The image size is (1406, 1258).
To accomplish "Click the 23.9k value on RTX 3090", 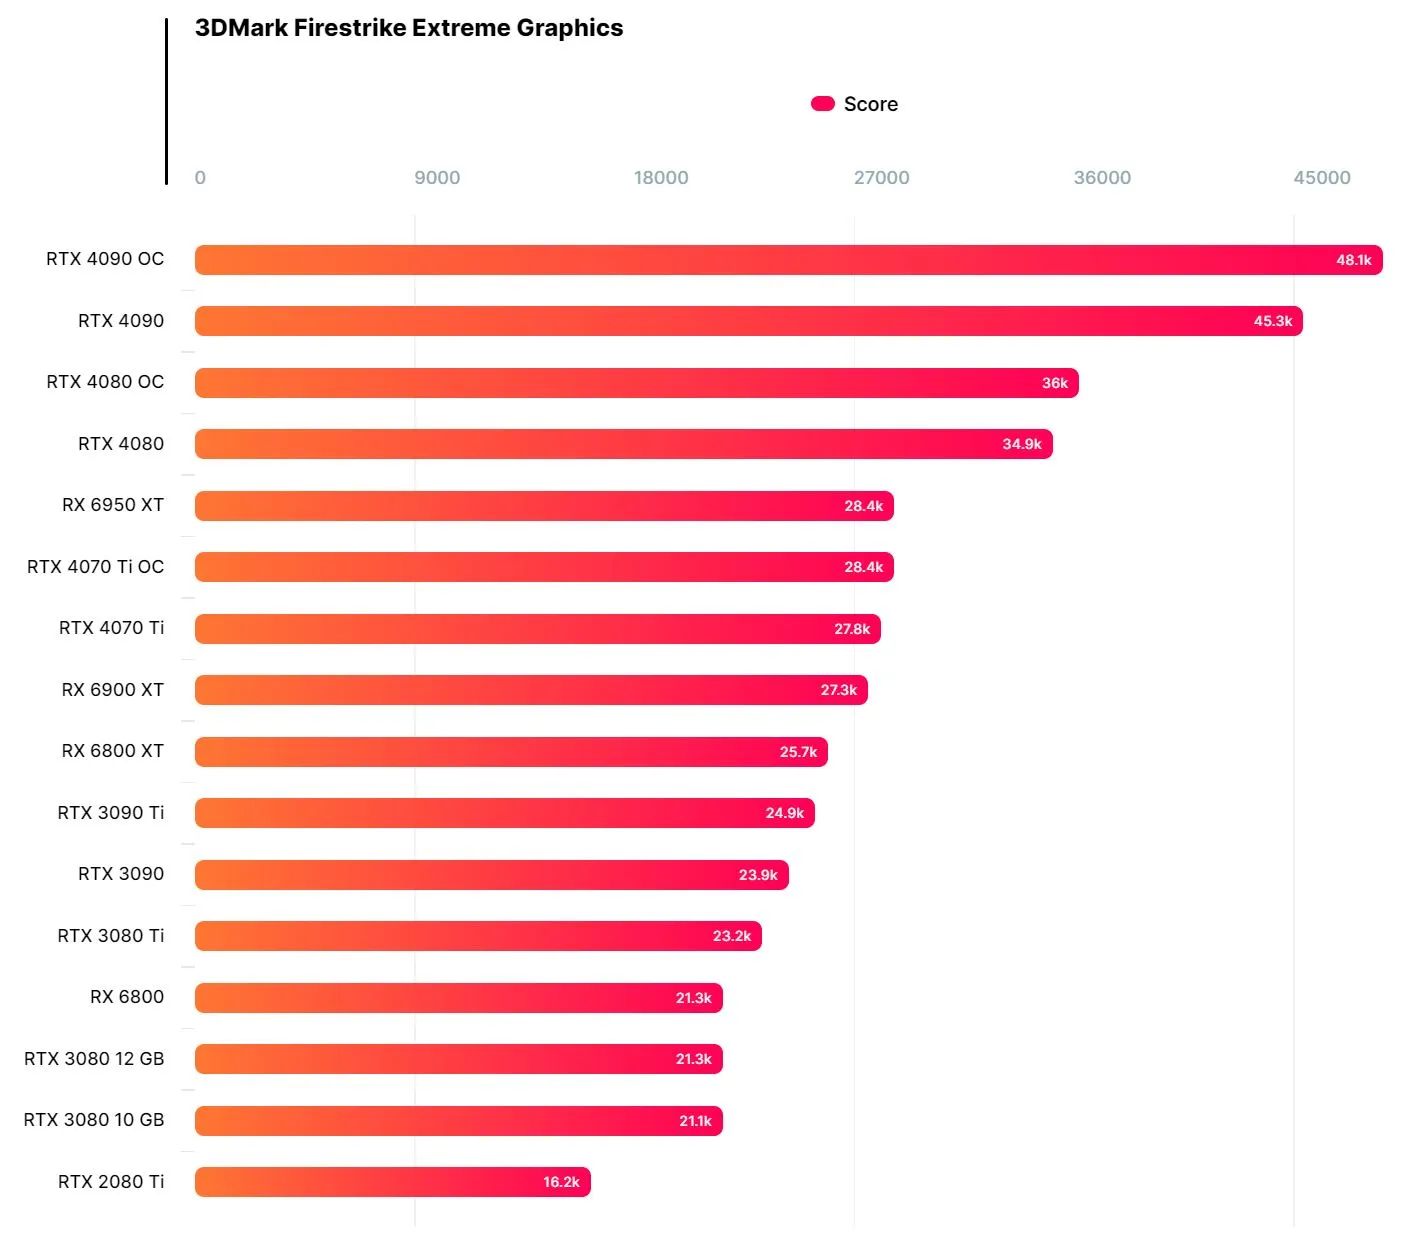I will [x=758, y=875].
